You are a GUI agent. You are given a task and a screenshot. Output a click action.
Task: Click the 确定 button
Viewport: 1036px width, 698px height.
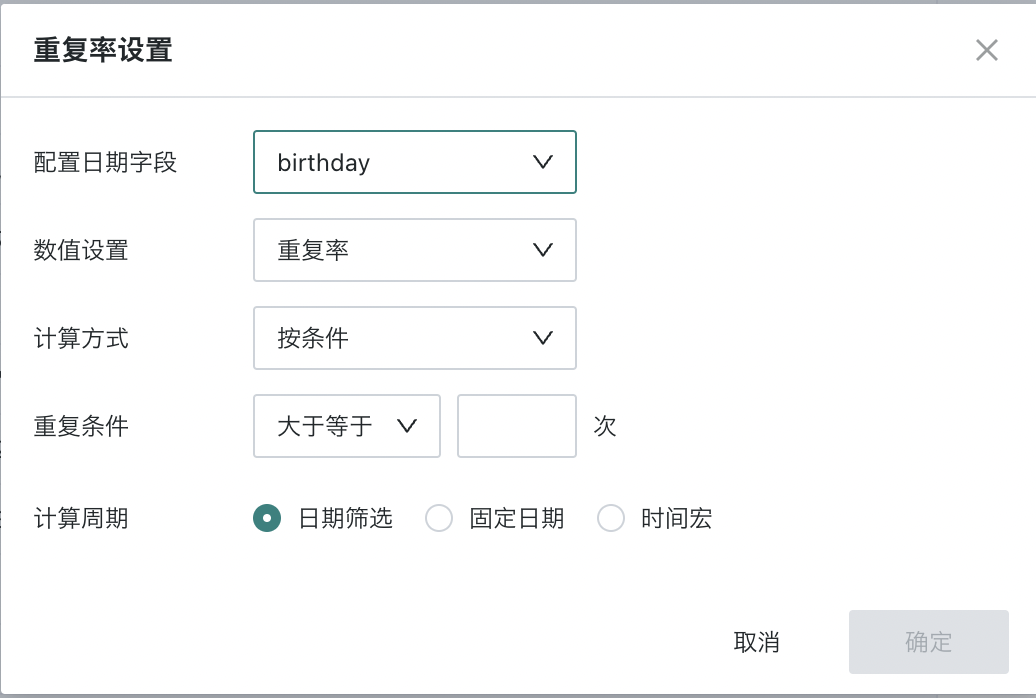coord(928,642)
